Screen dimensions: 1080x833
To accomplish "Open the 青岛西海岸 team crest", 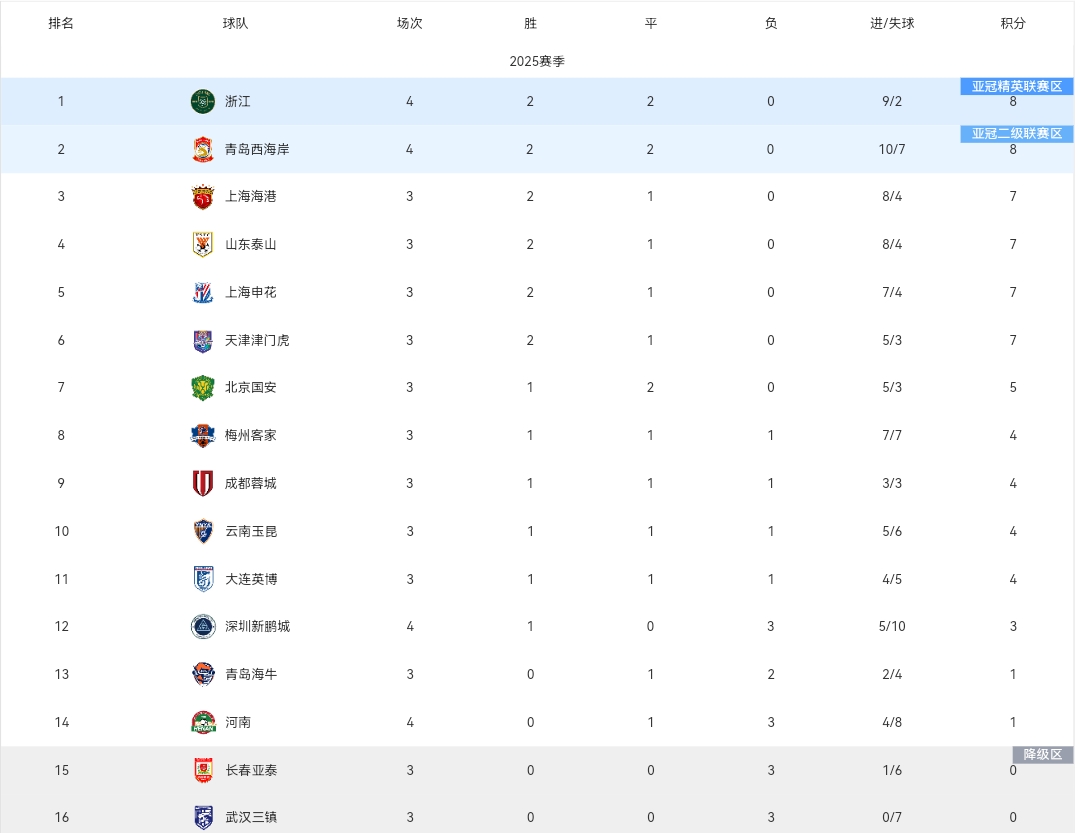I will click(202, 150).
